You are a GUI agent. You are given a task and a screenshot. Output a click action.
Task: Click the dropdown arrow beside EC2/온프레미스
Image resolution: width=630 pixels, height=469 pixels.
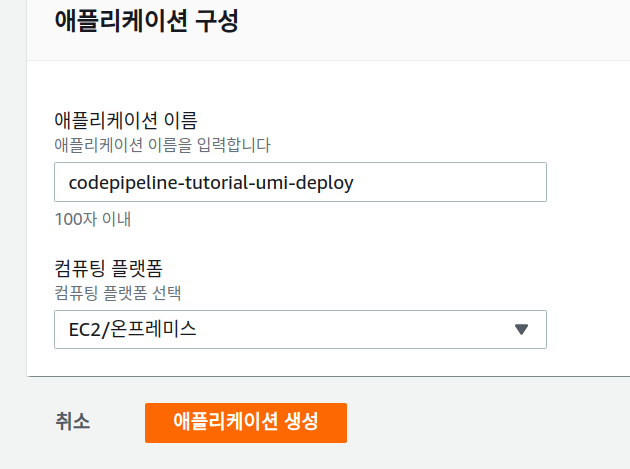tap(521, 330)
